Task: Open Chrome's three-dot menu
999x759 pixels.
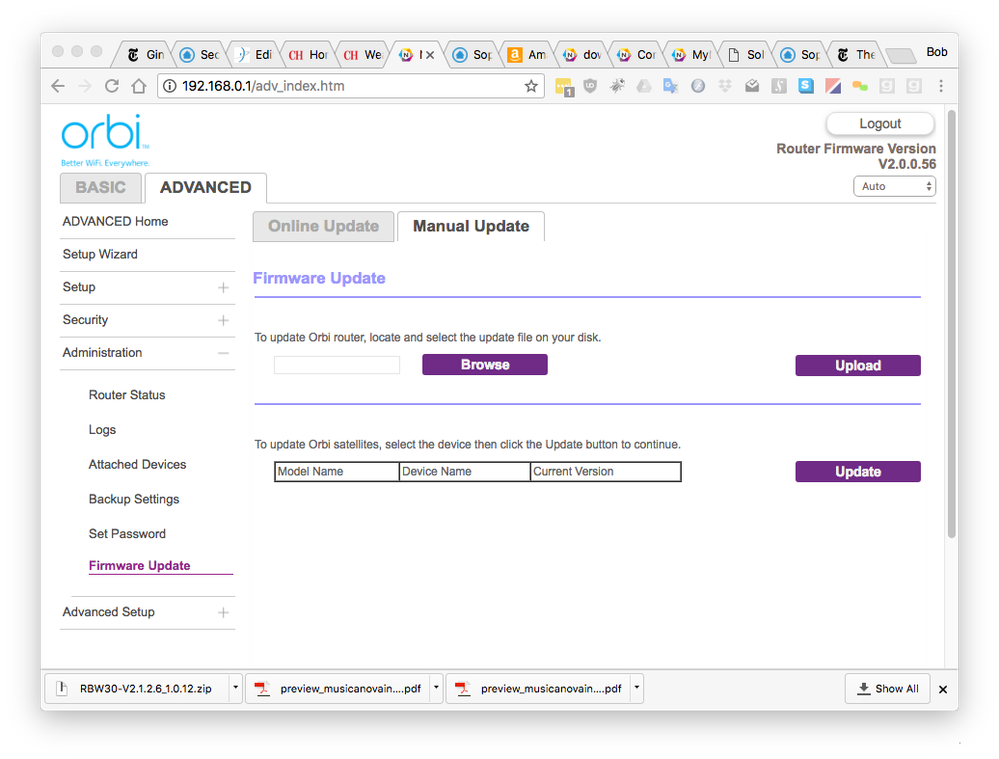Action: (941, 85)
